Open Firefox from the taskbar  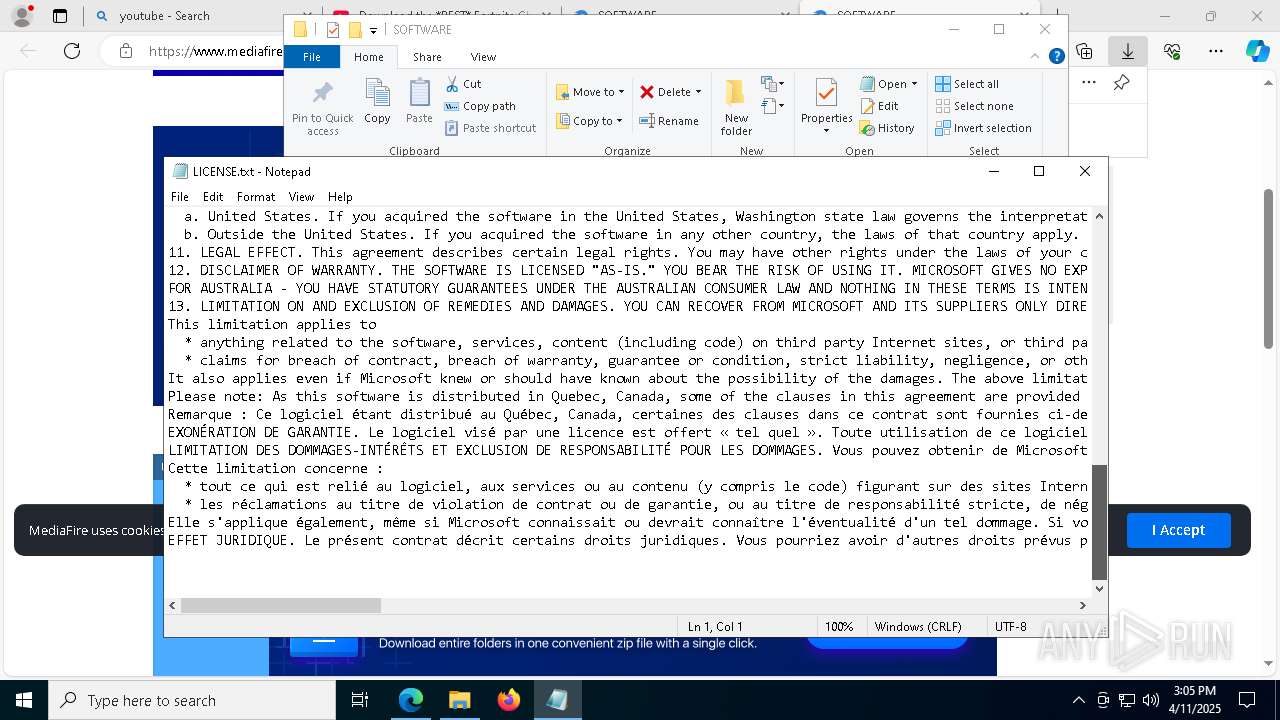click(x=509, y=700)
